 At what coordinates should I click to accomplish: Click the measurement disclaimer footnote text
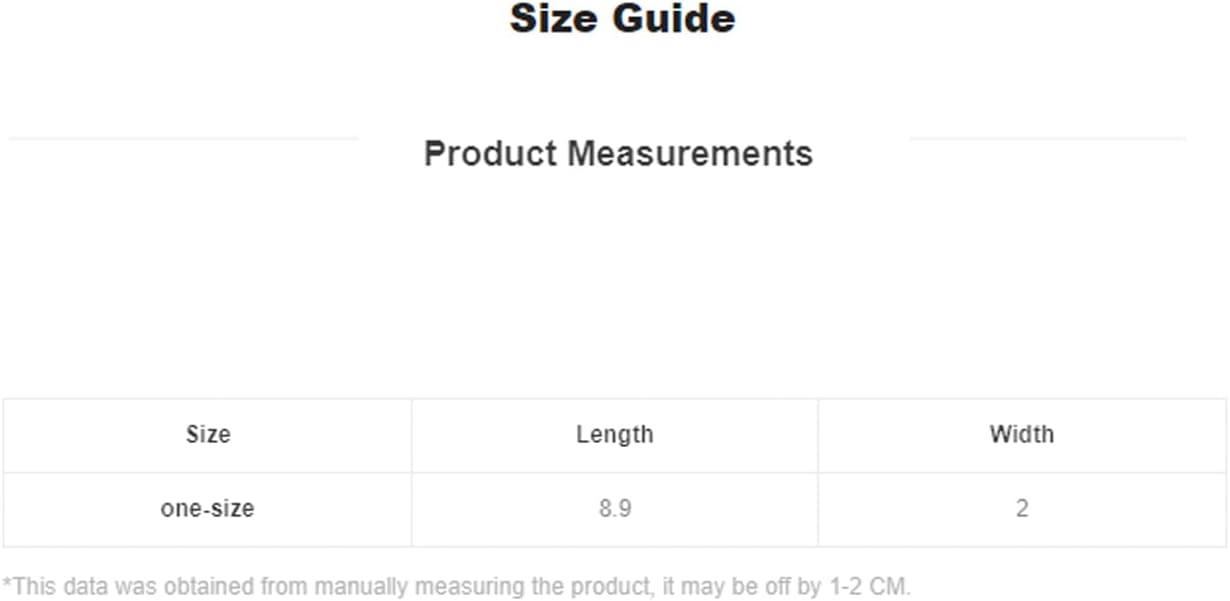[456, 586]
